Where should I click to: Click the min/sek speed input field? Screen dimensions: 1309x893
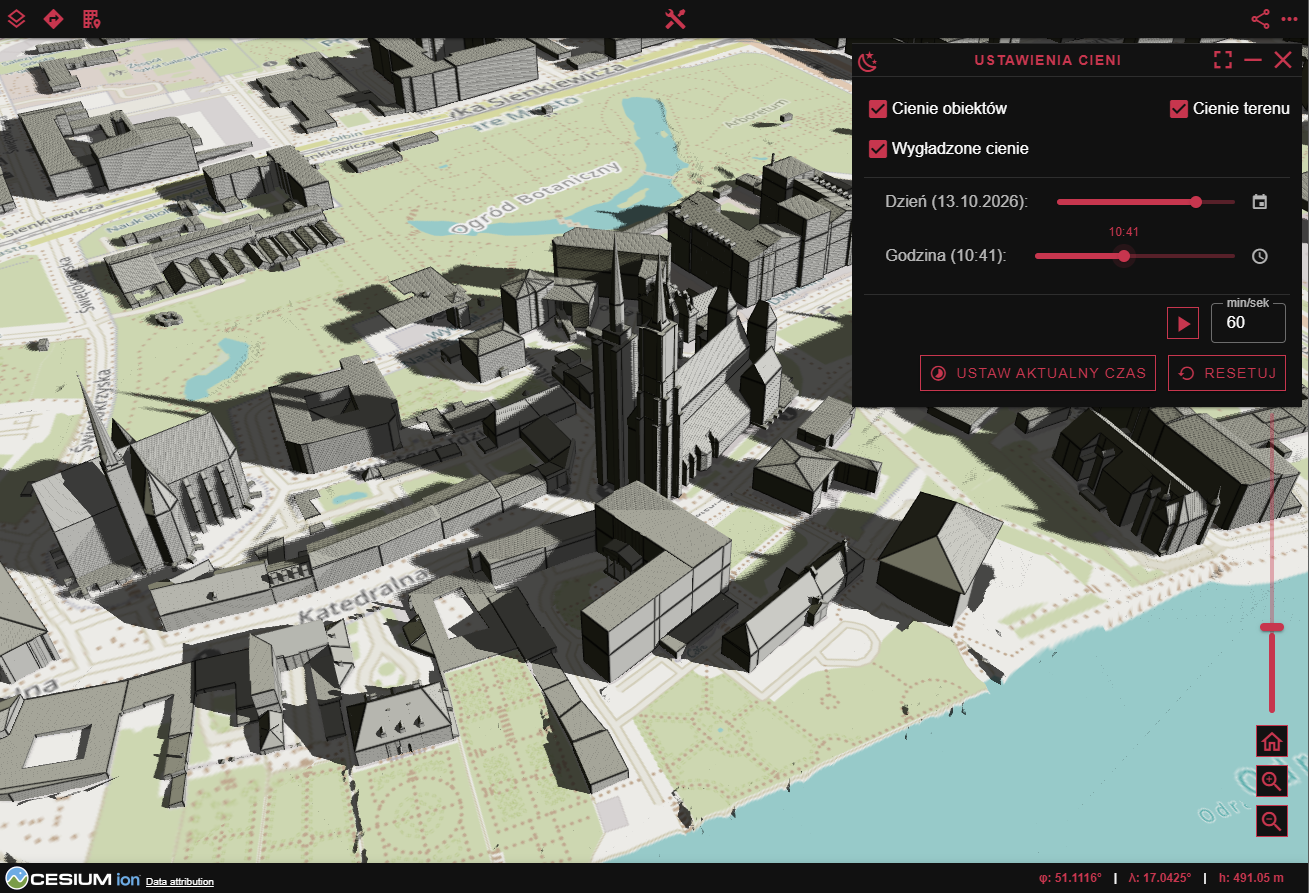(1248, 323)
